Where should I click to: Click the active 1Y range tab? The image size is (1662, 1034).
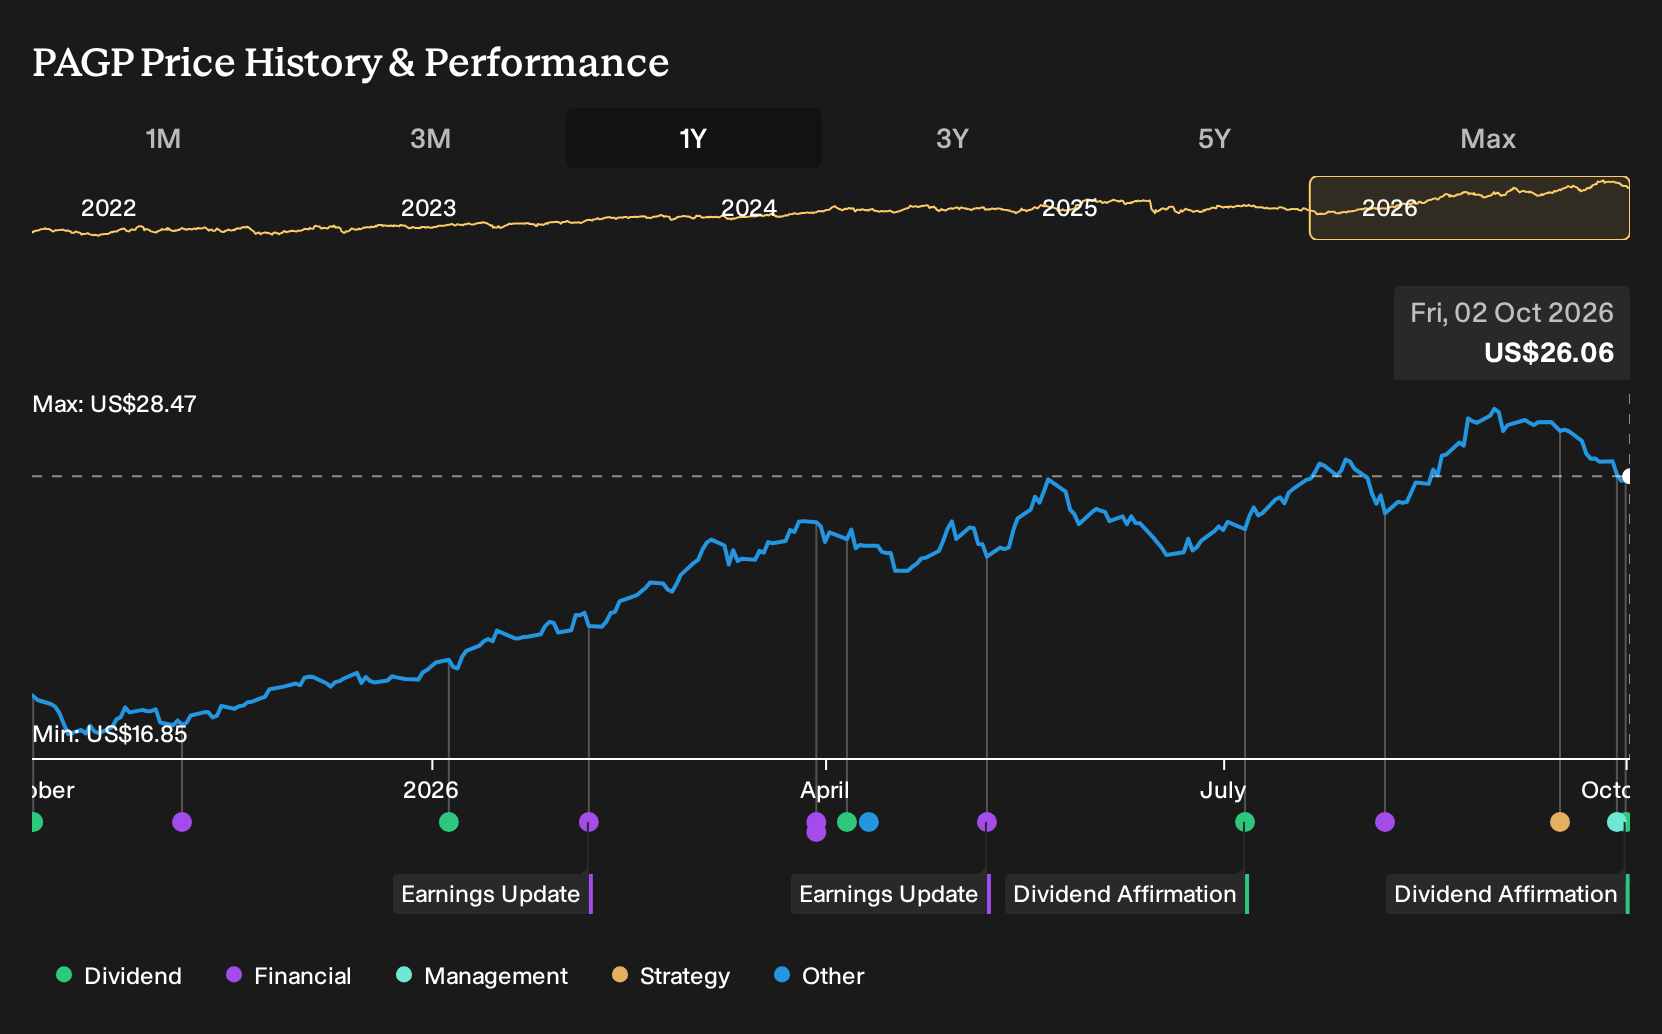pos(693,138)
